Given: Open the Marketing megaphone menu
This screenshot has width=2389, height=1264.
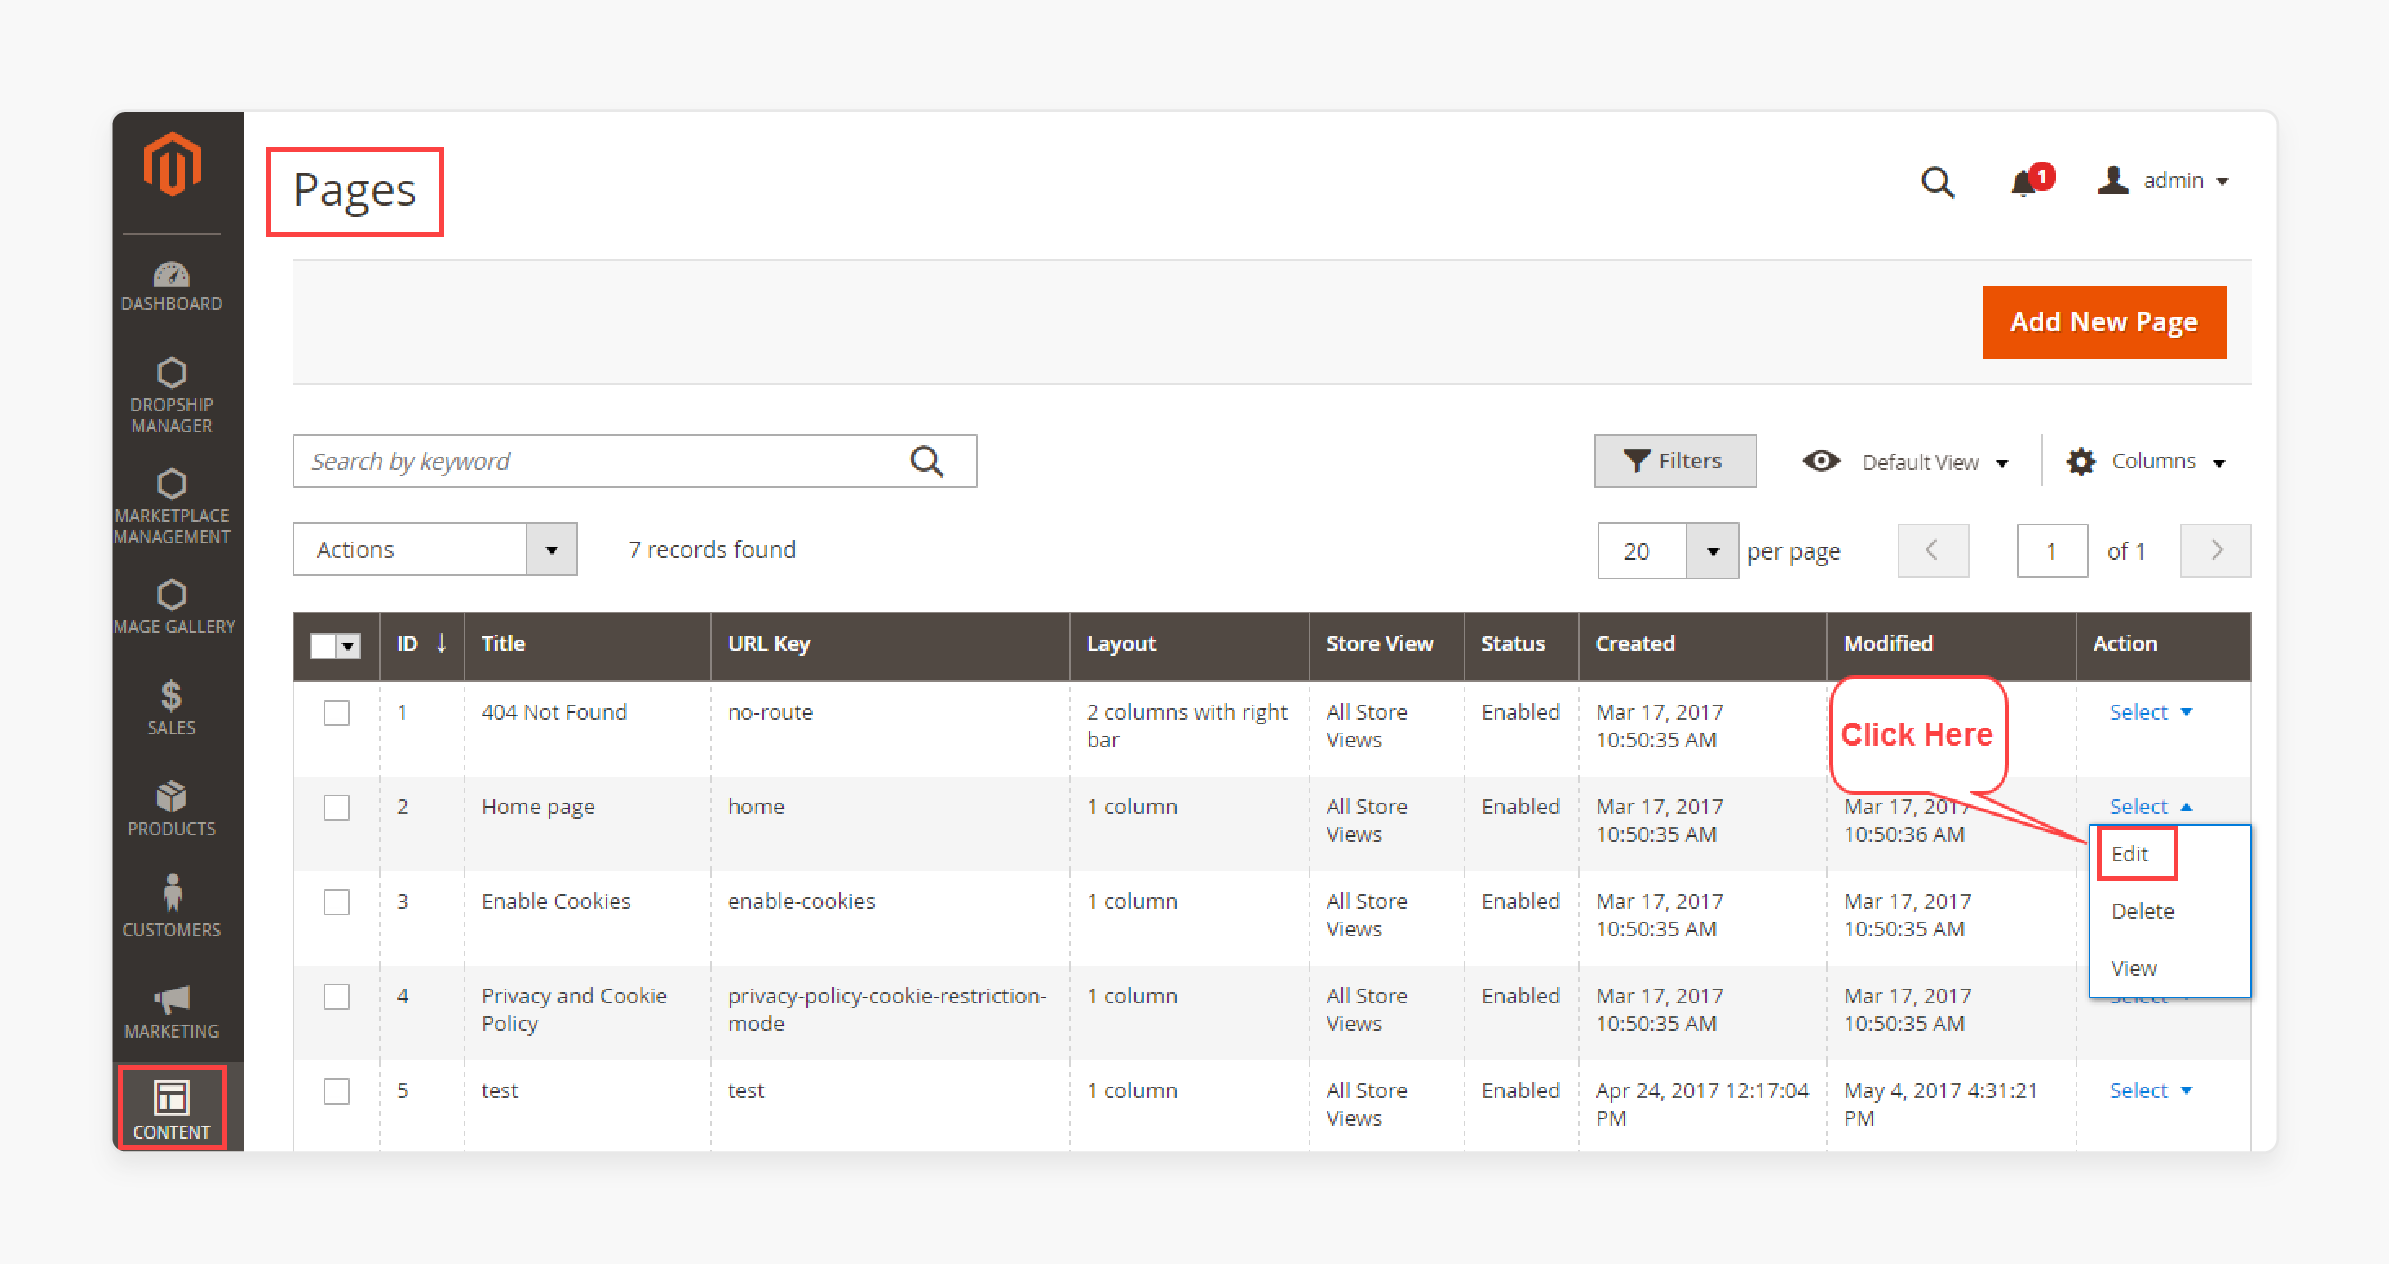Looking at the screenshot, I should (172, 1012).
